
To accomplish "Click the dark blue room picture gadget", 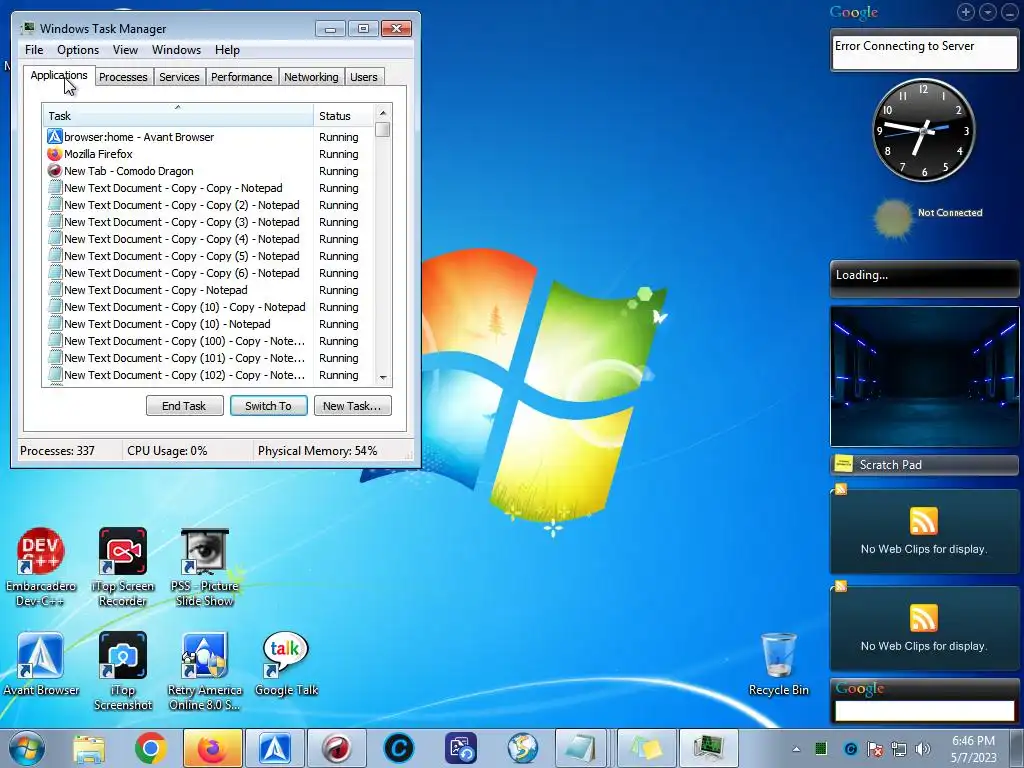I will click(924, 376).
